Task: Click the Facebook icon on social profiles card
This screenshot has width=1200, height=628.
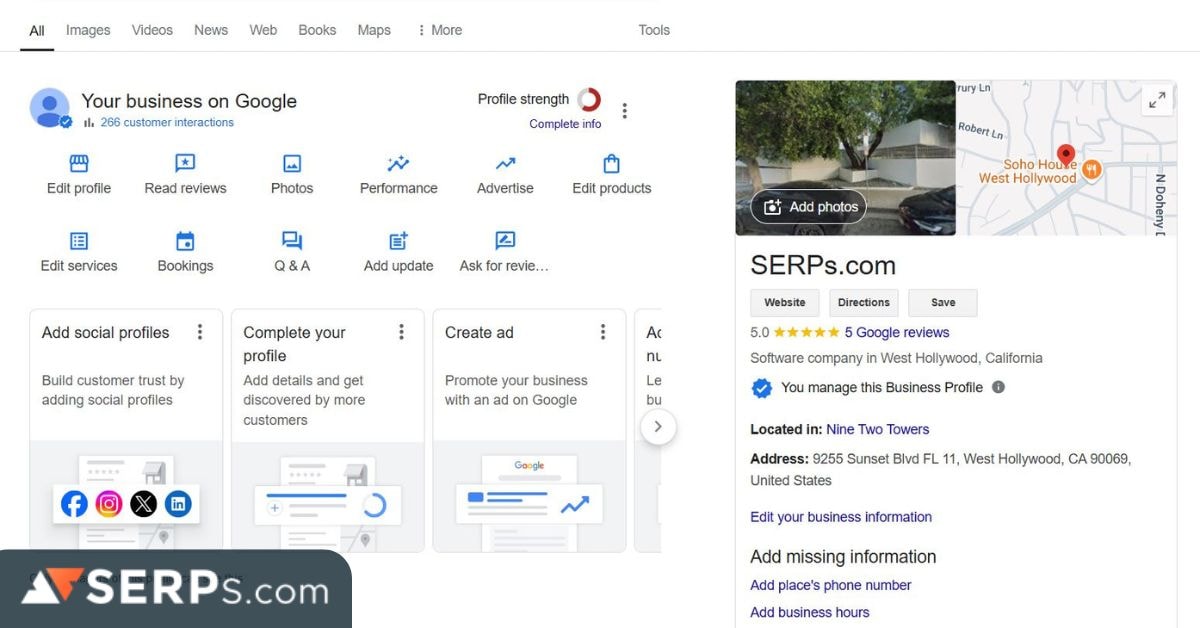Action: point(74,504)
